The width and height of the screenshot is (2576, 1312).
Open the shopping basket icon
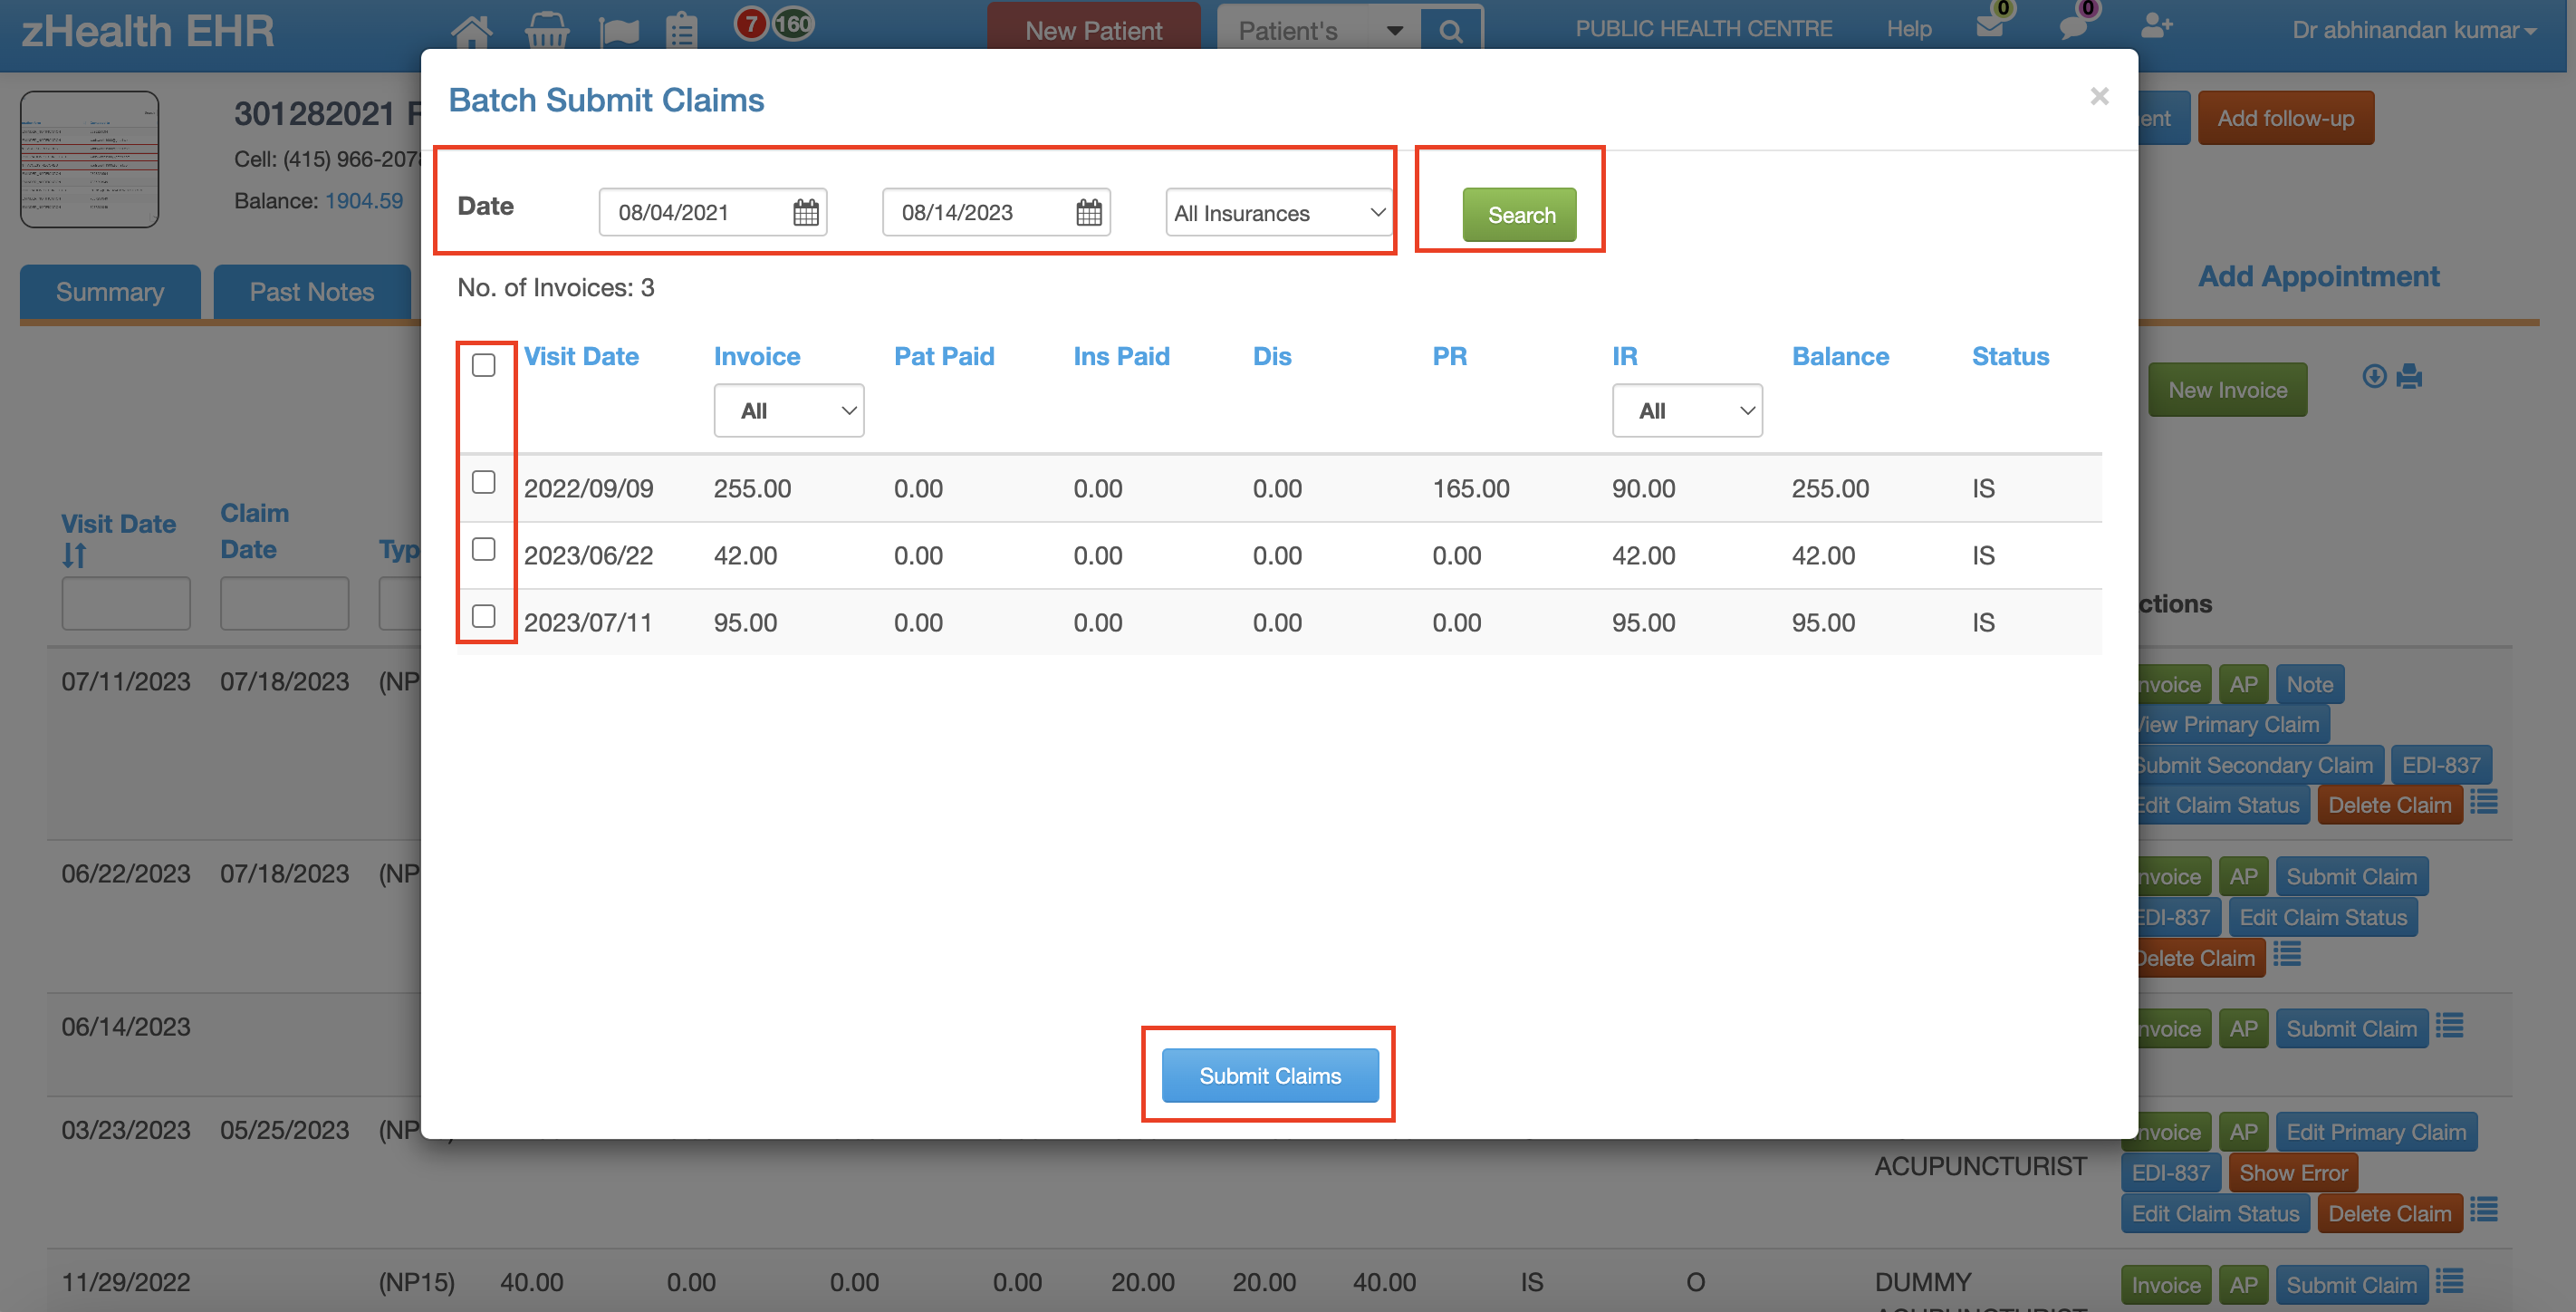coord(547,31)
